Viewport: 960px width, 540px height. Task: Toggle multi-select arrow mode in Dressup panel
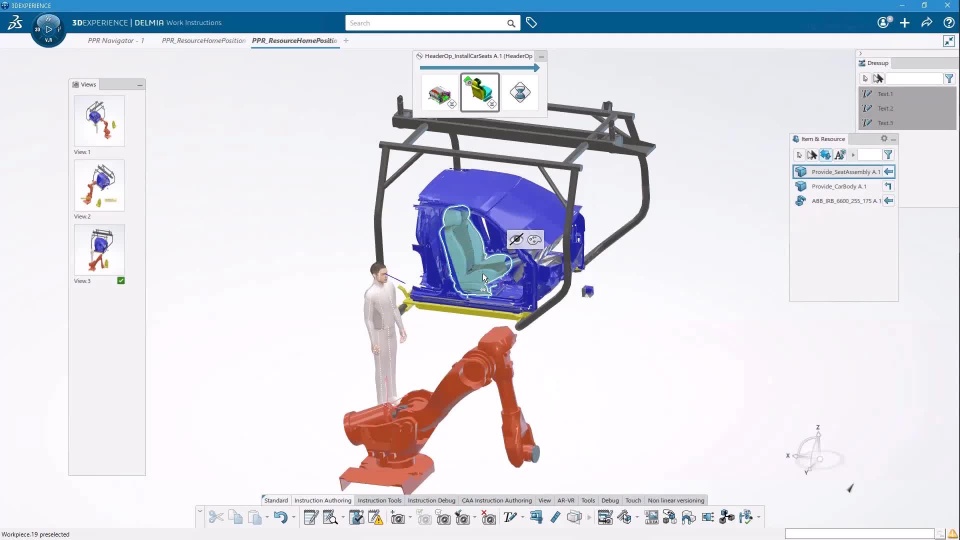[878, 78]
